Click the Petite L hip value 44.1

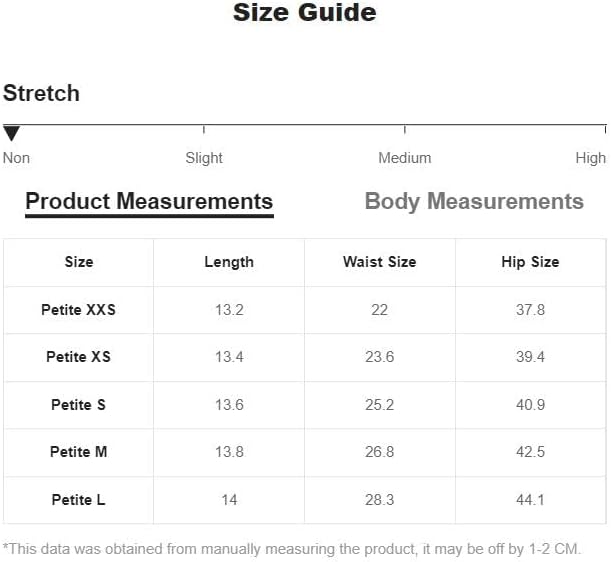tap(530, 500)
